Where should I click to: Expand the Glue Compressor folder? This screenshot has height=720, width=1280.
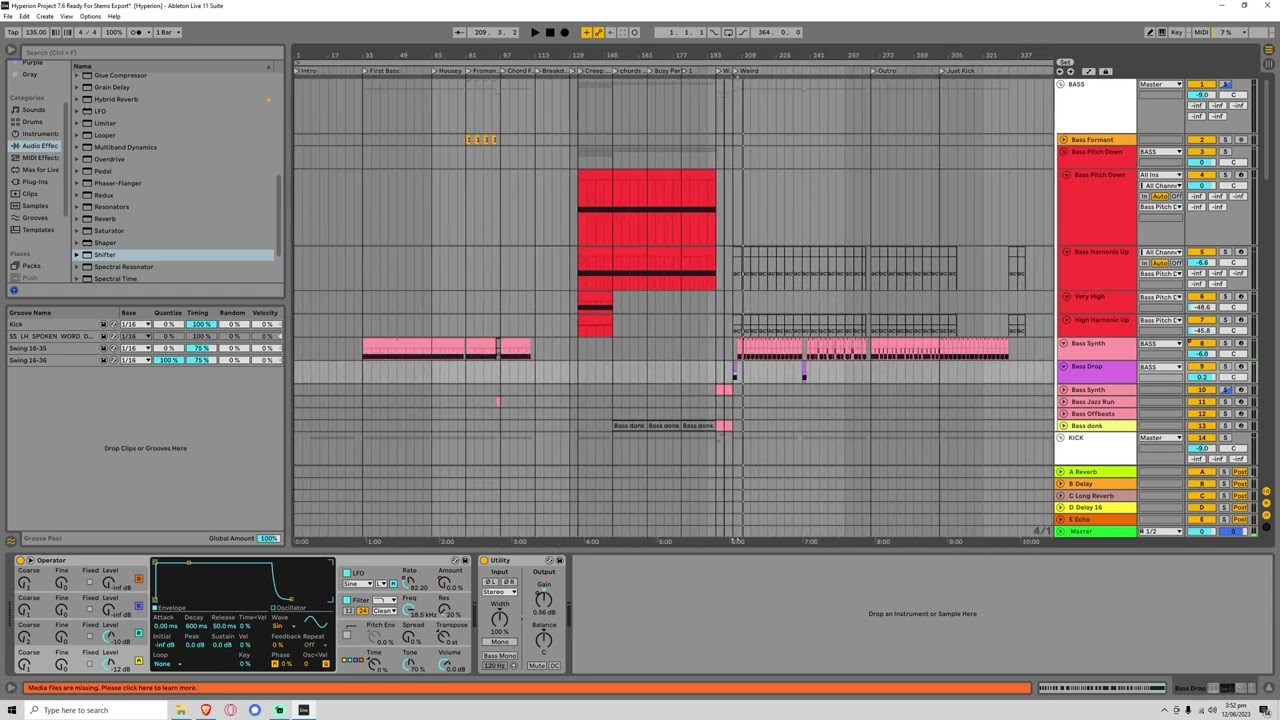tap(77, 75)
